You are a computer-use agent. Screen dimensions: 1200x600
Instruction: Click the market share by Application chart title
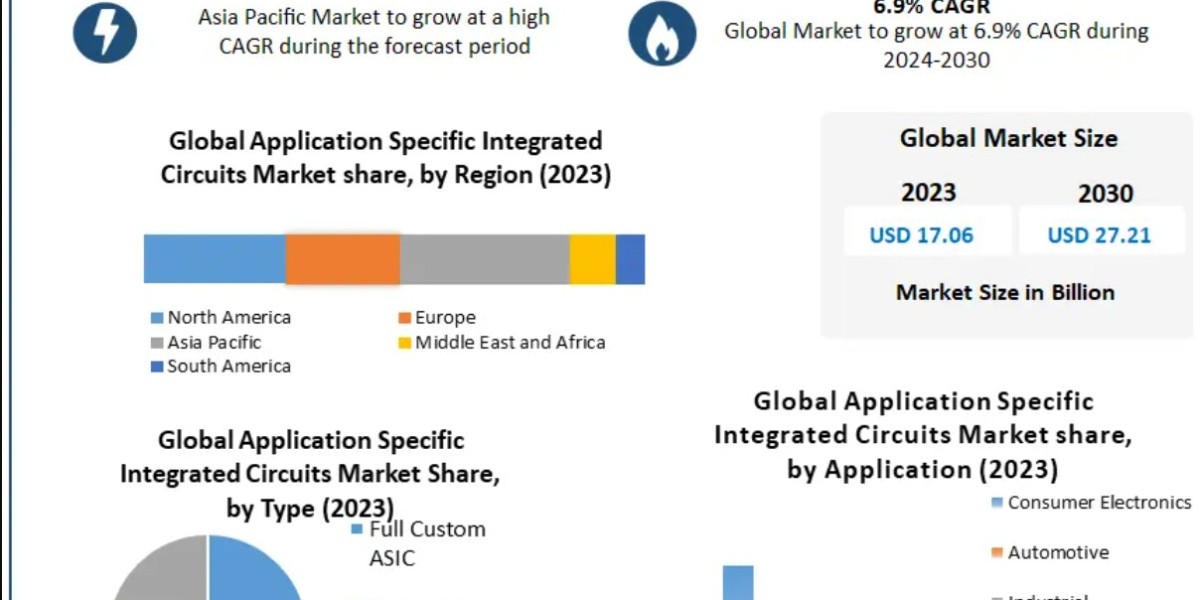click(x=922, y=435)
